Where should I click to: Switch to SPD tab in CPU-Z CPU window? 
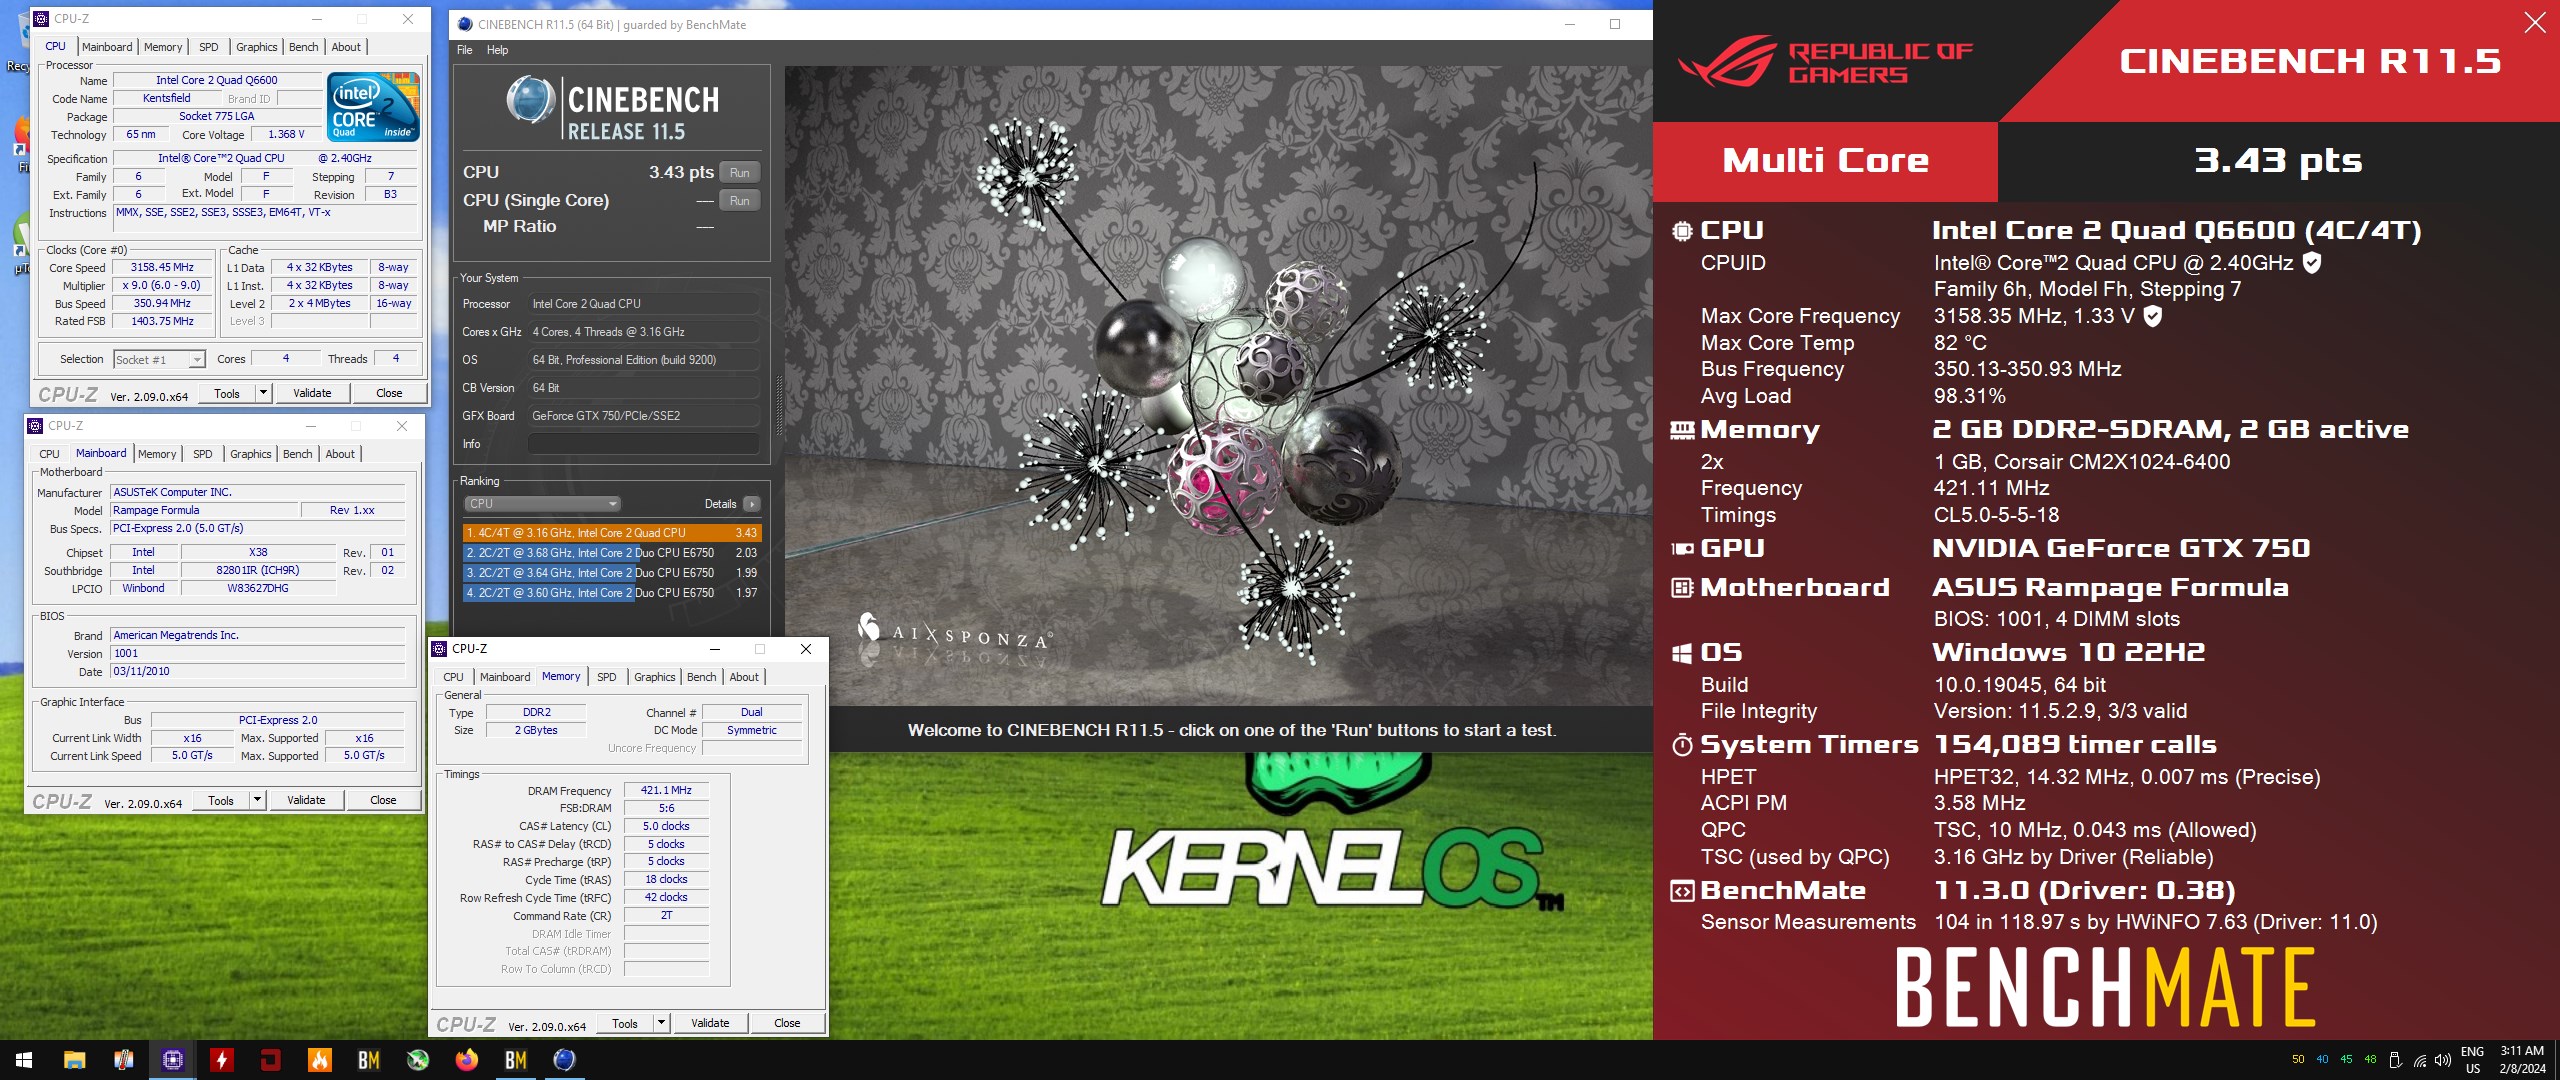pos(208,47)
